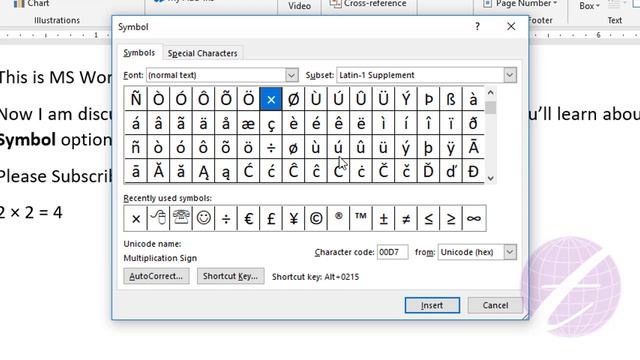640x360 pixels.
Task: Click the Video button in ribbon
Action: (x=299, y=6)
